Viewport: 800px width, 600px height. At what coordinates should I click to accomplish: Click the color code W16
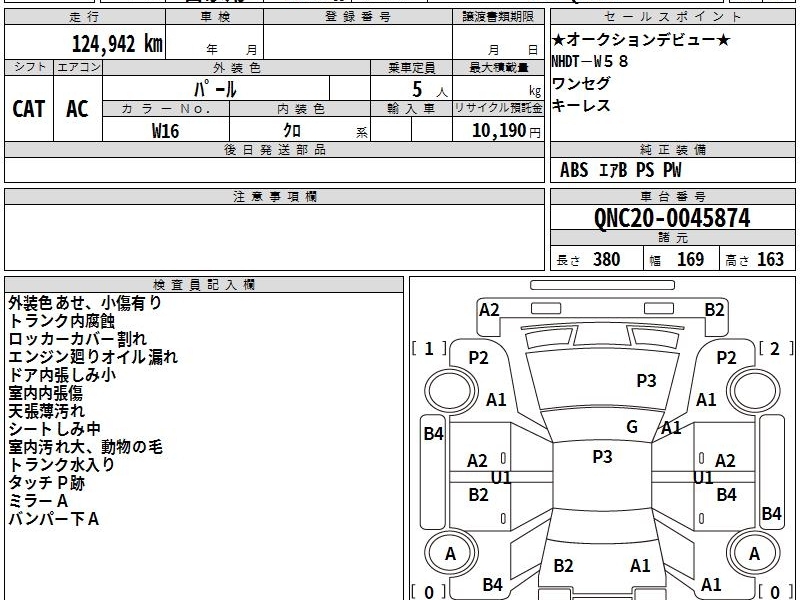[x=165, y=131]
